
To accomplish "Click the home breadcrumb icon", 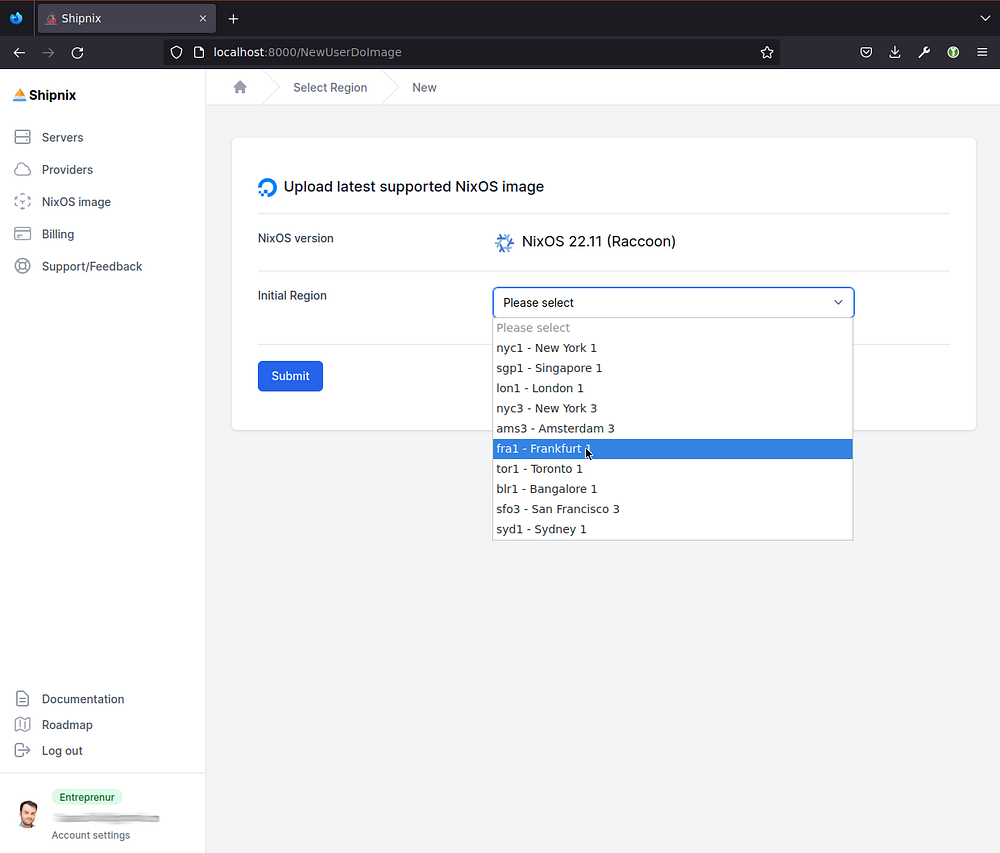I will (x=240, y=87).
